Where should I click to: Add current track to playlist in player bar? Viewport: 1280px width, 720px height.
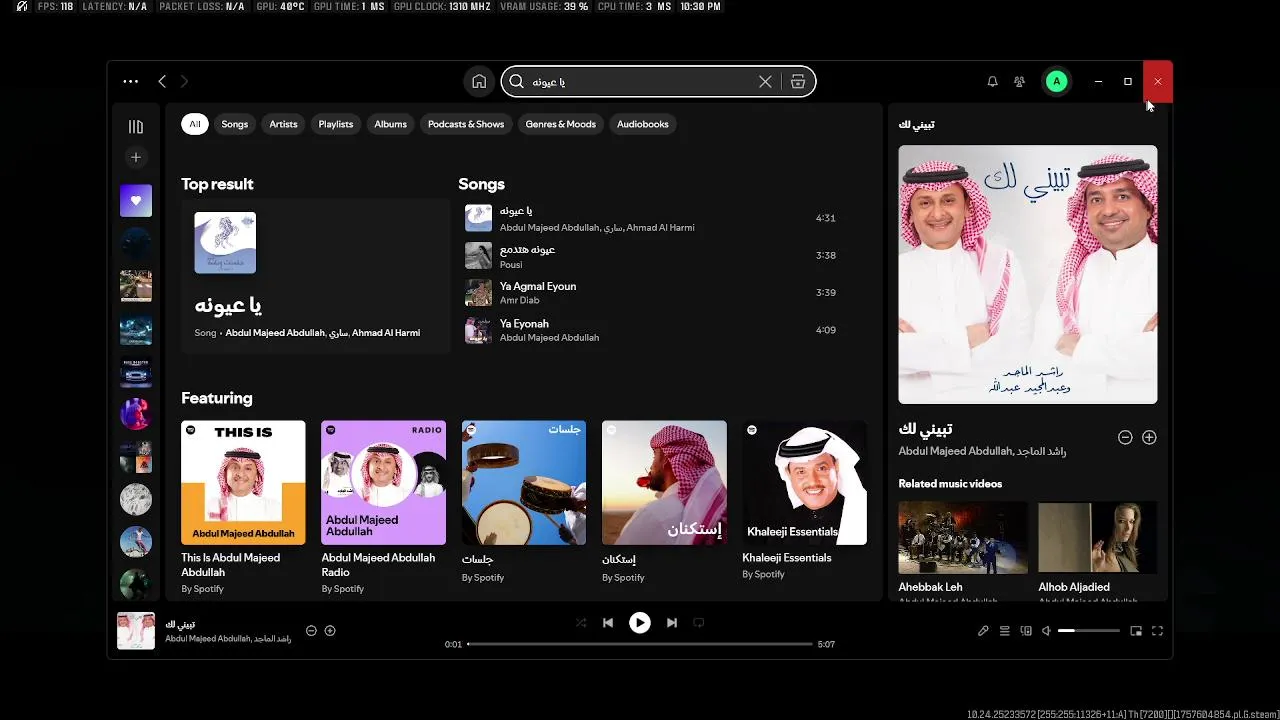point(330,631)
